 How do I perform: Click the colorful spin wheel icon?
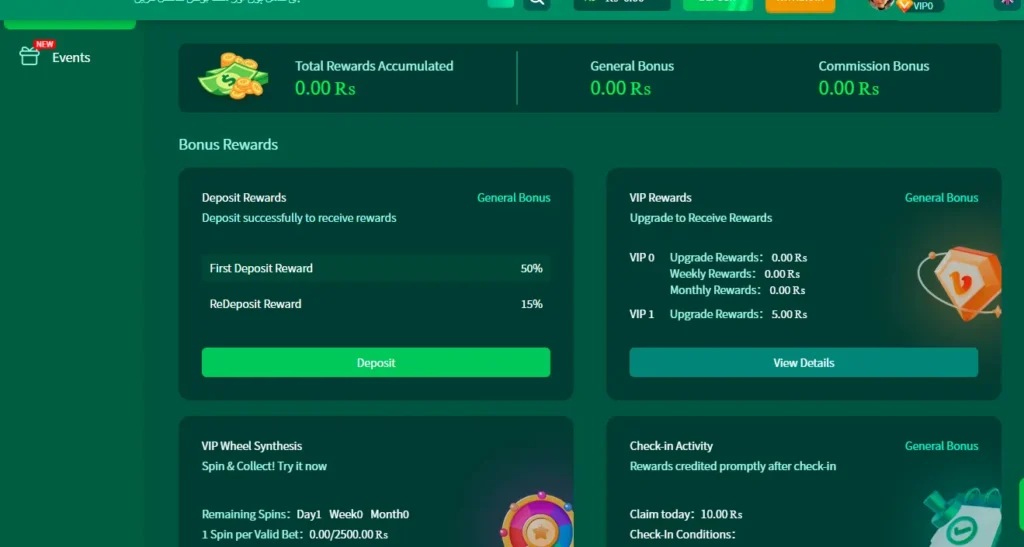pos(537,521)
